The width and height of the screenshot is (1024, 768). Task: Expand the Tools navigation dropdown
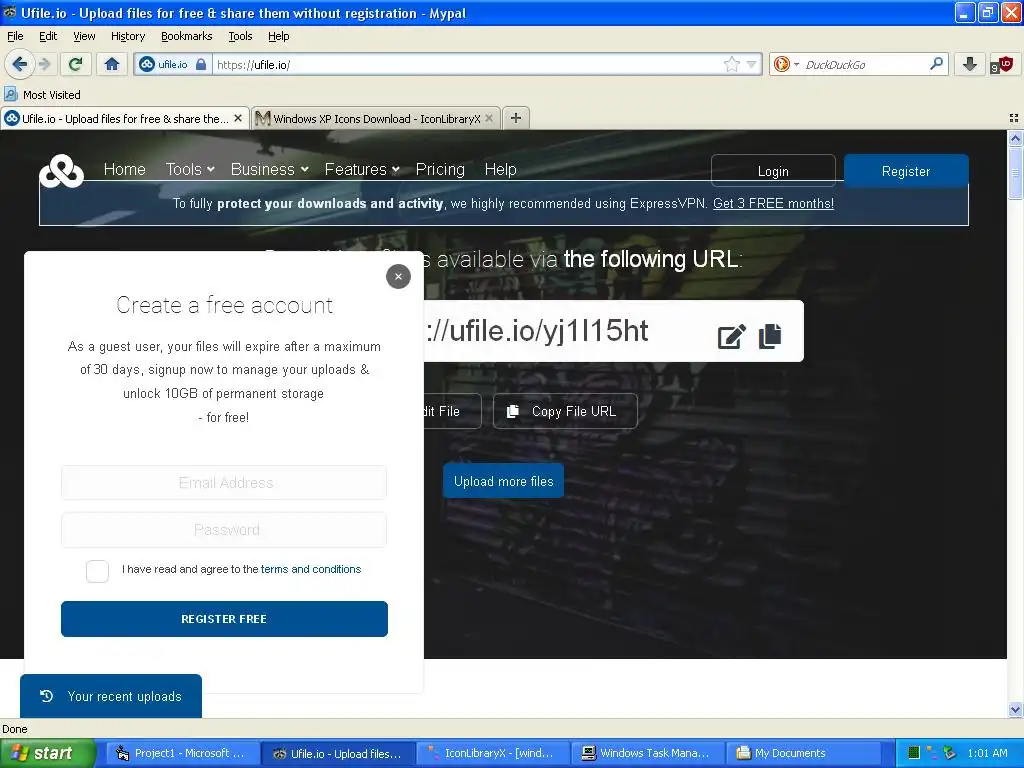pyautogui.click(x=190, y=169)
